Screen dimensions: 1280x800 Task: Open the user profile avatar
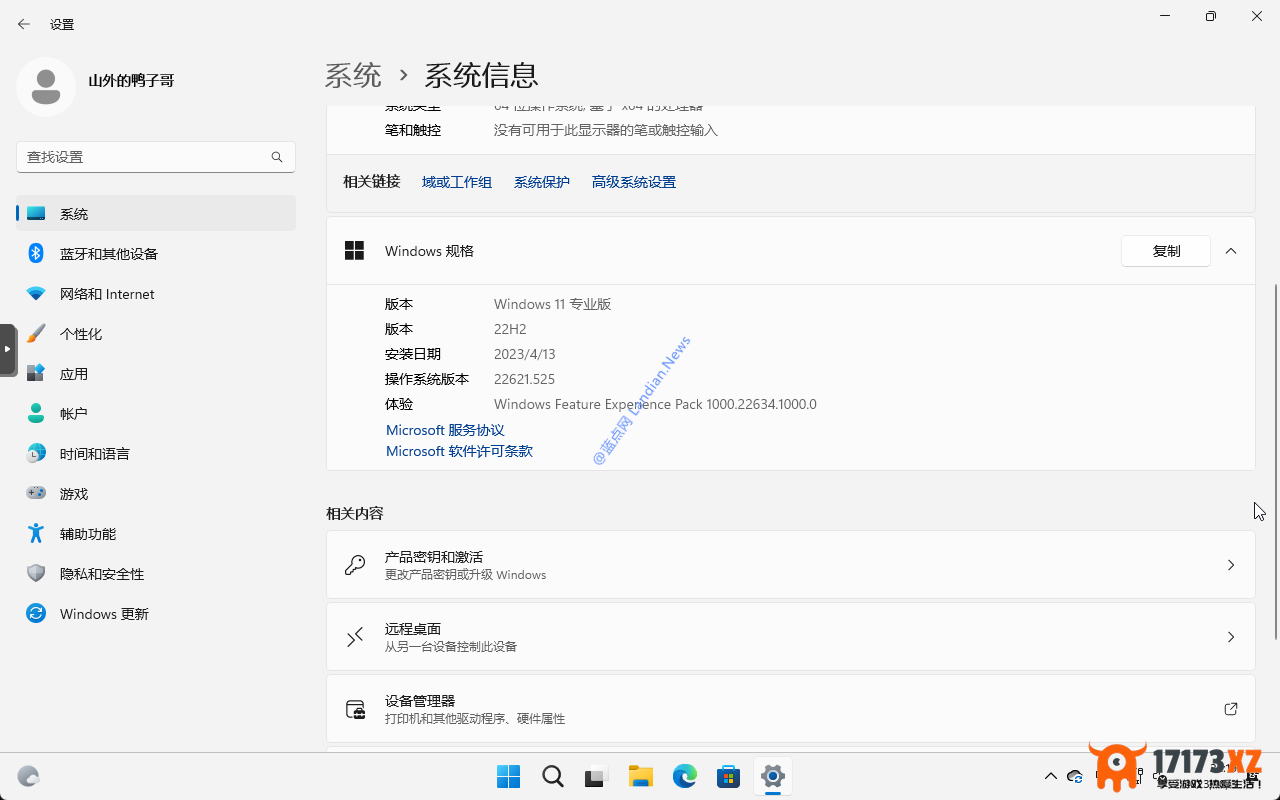point(46,87)
